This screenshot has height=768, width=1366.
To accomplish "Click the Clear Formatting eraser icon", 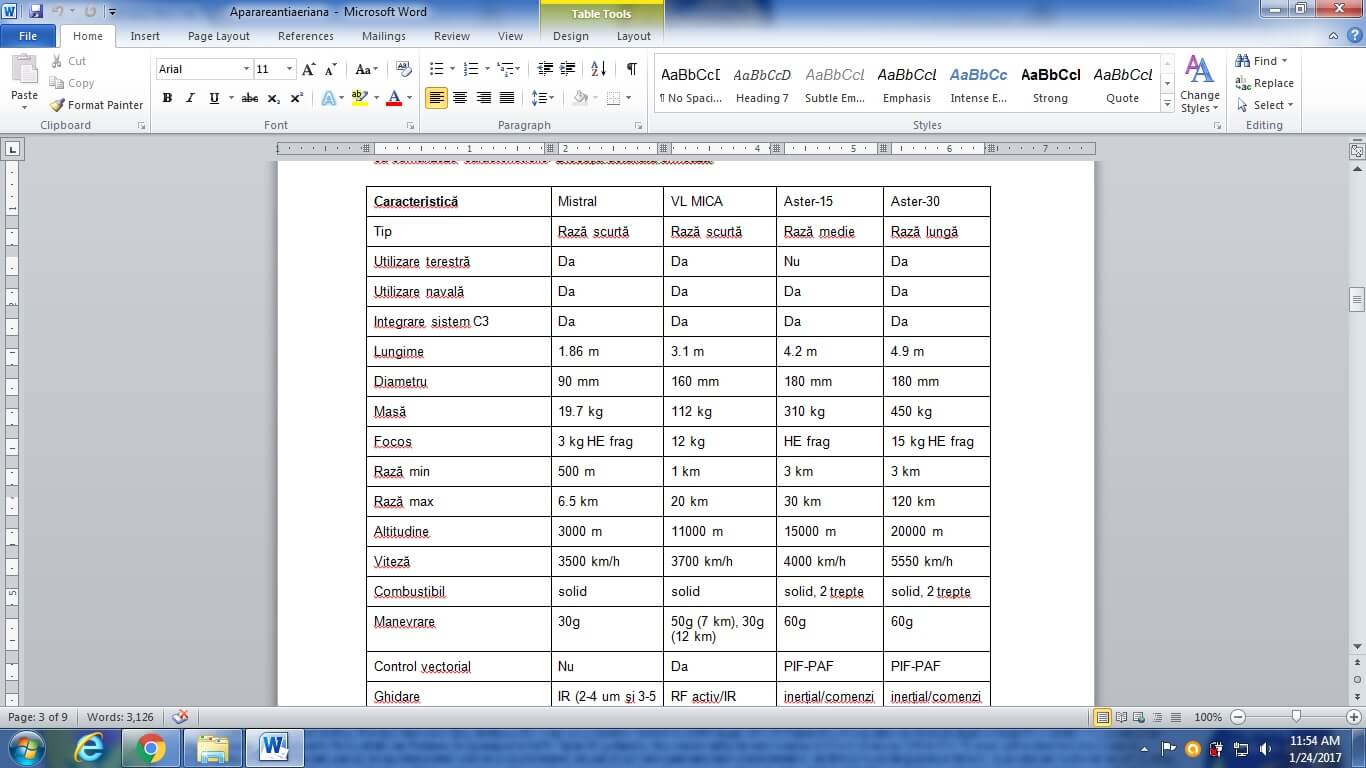I will [404, 69].
